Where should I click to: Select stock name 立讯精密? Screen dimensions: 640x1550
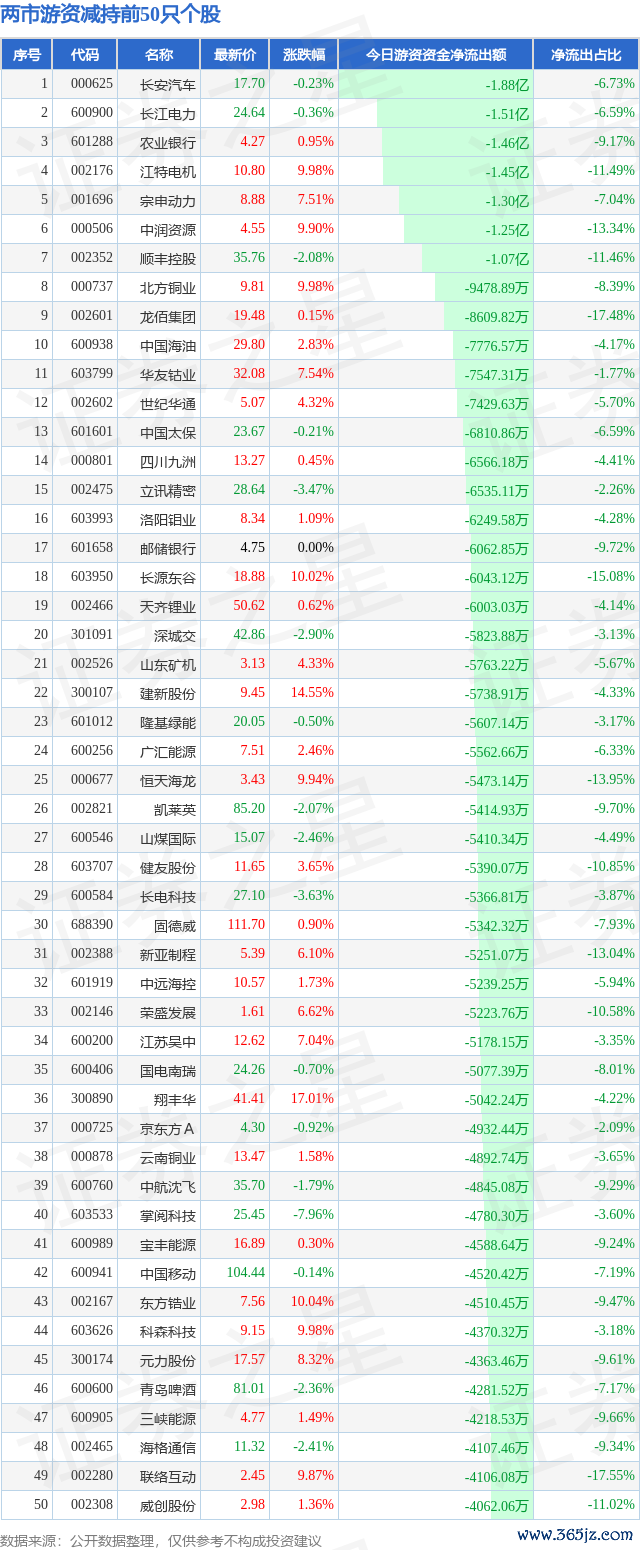point(168,490)
